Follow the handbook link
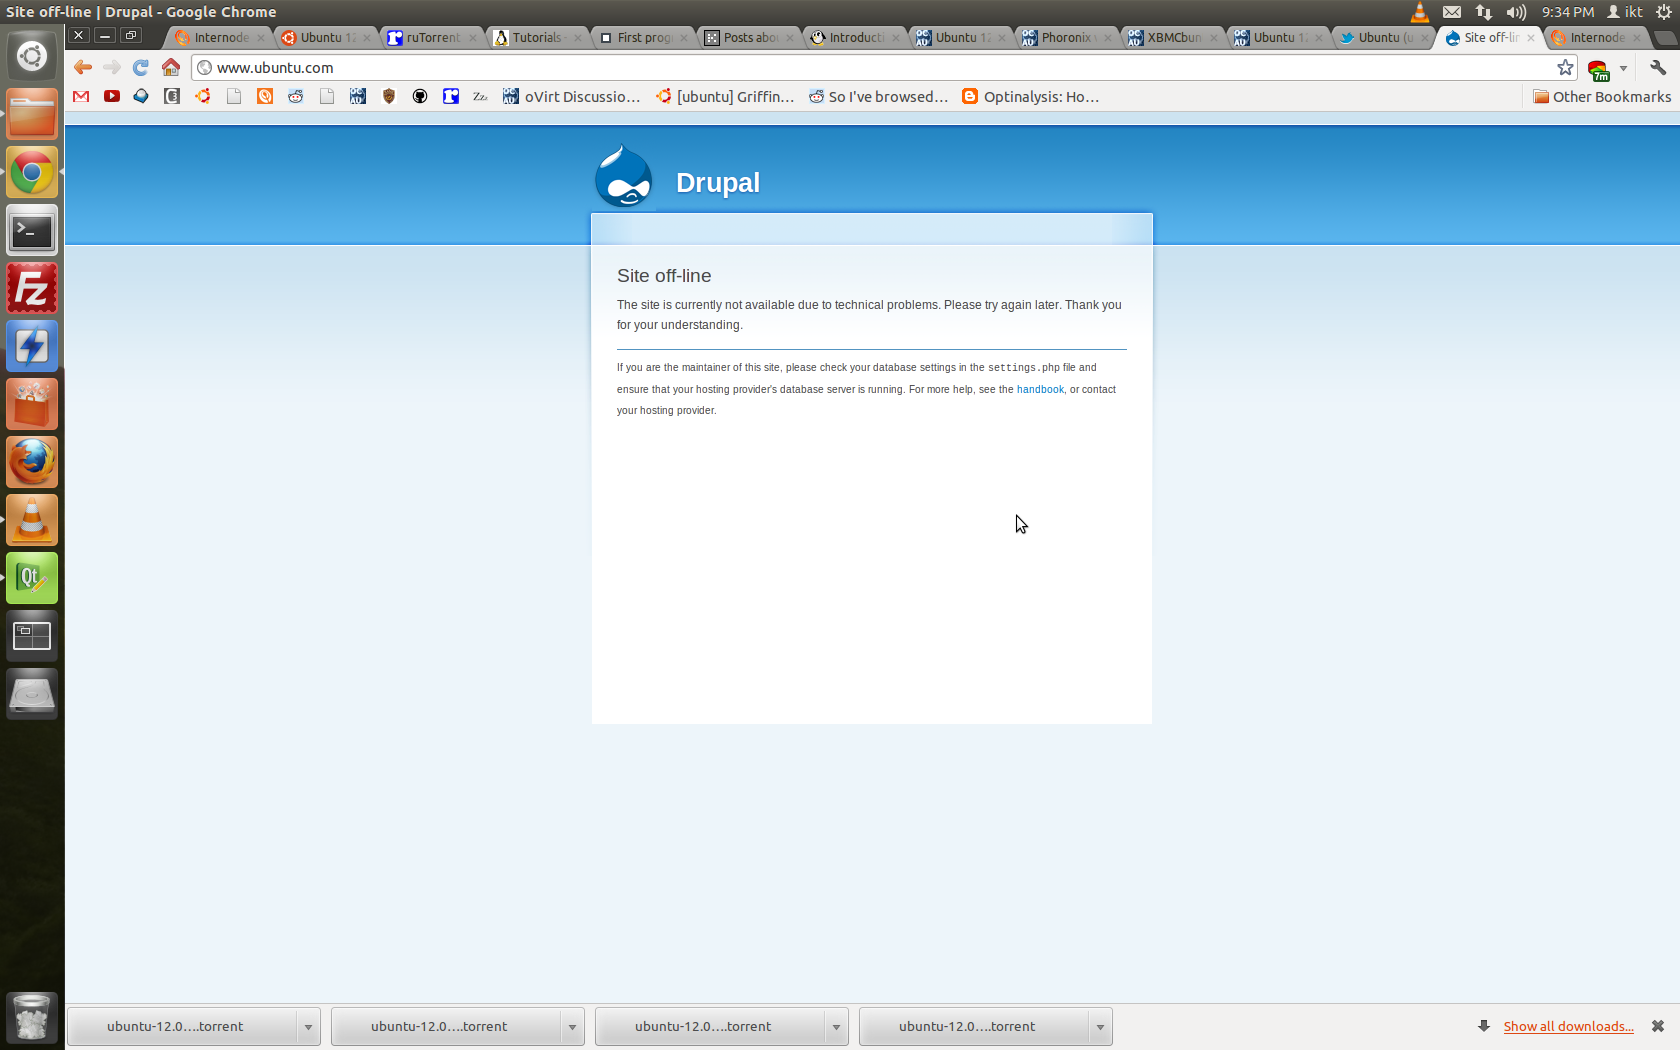 click(x=1040, y=389)
